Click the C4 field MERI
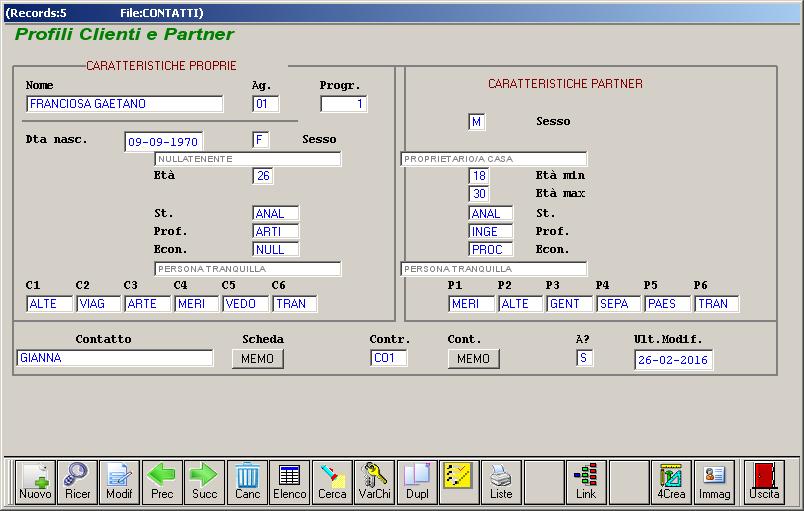The width and height of the screenshot is (804, 511). pyautogui.click(x=196, y=304)
